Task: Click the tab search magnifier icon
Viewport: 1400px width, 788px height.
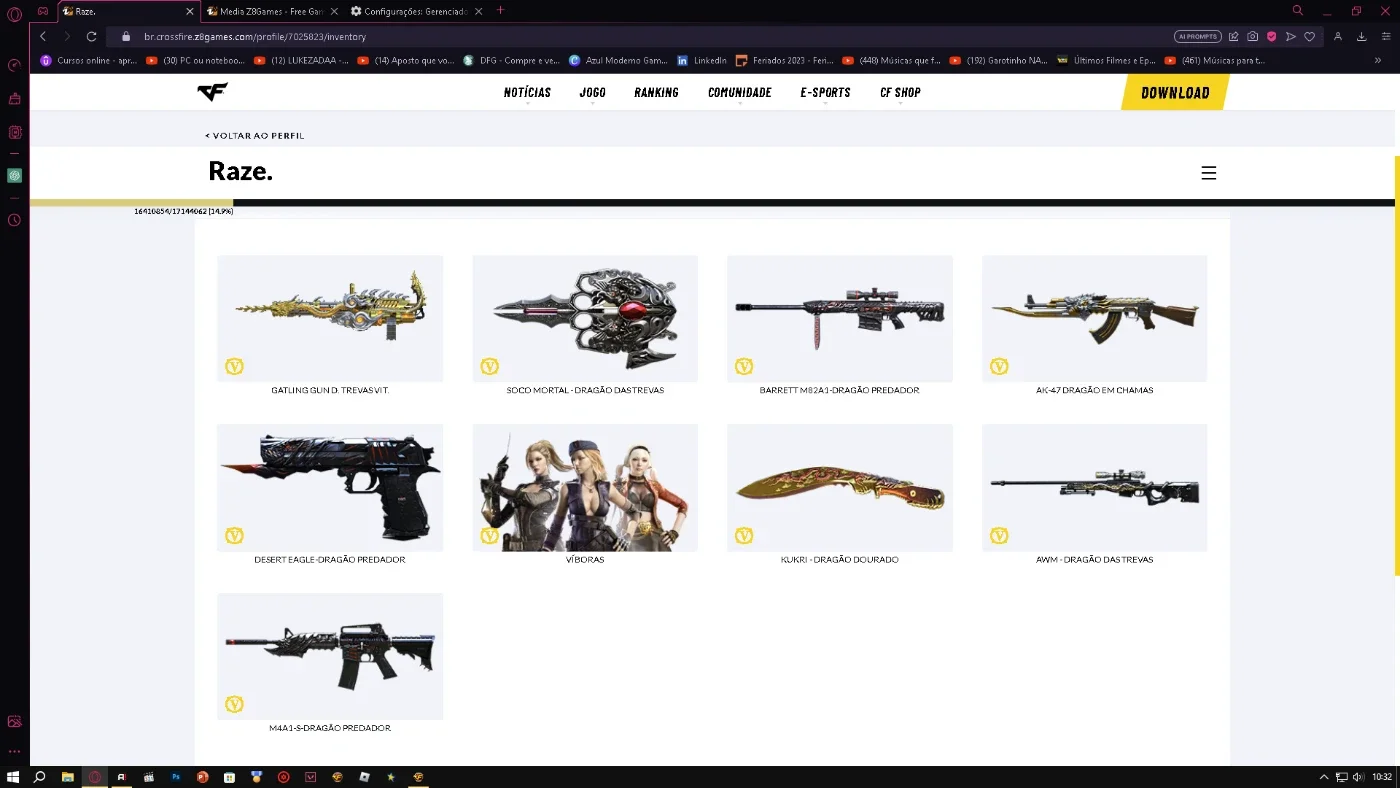Action: click(1298, 11)
